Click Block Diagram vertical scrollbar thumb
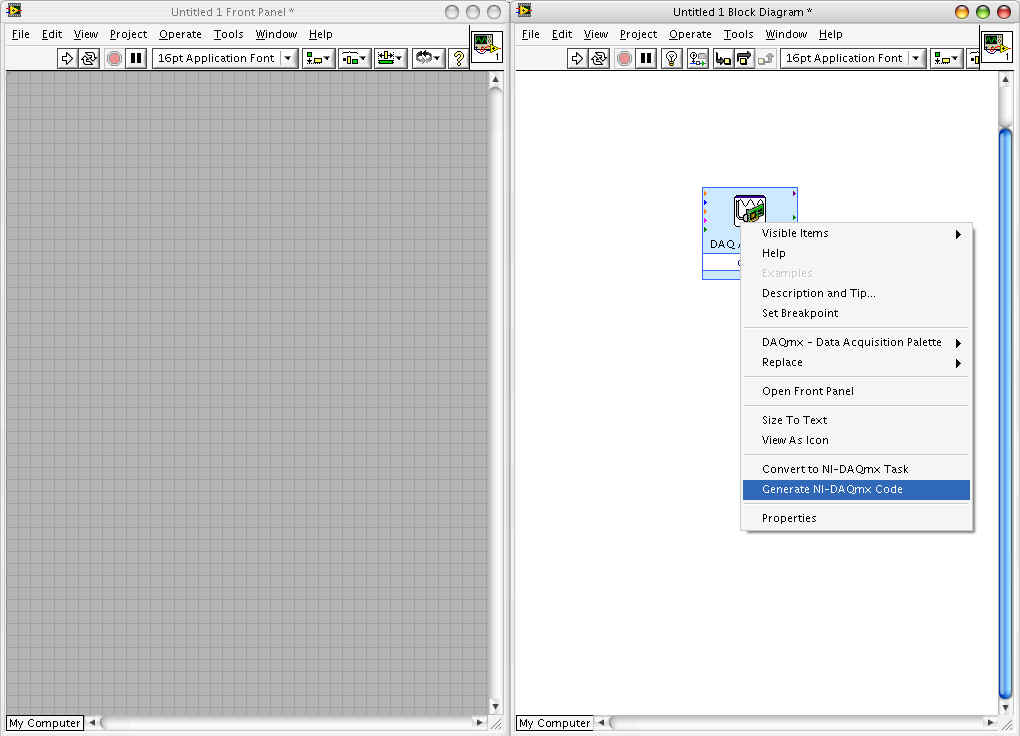1020x736 pixels. 1005,413
